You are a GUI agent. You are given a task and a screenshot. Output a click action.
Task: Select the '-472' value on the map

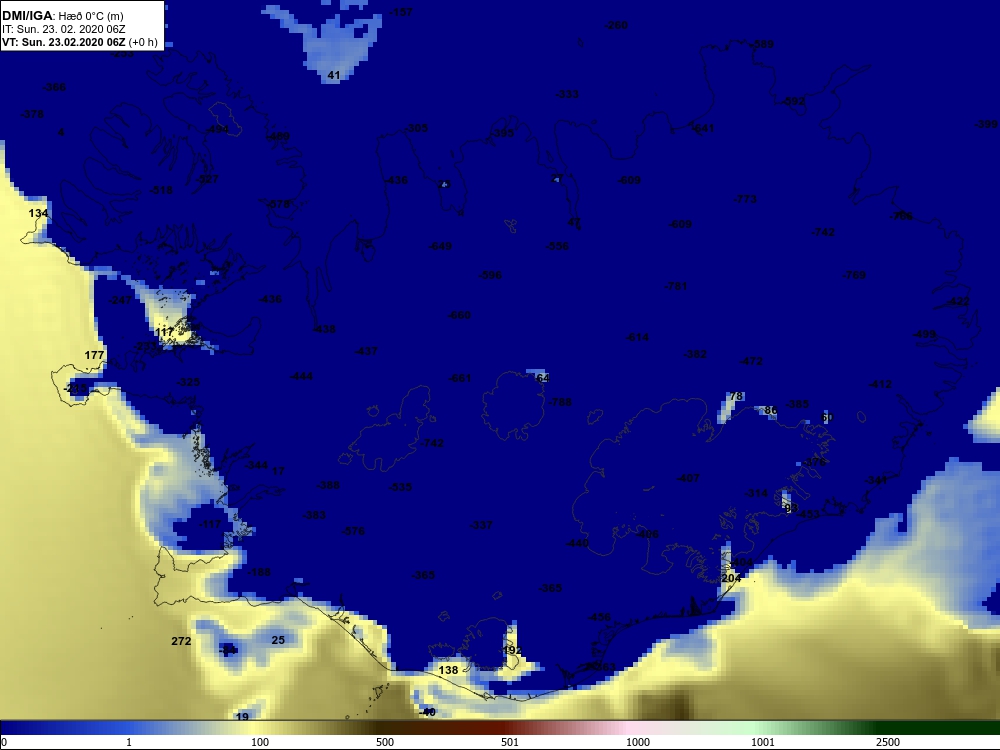[751, 361]
